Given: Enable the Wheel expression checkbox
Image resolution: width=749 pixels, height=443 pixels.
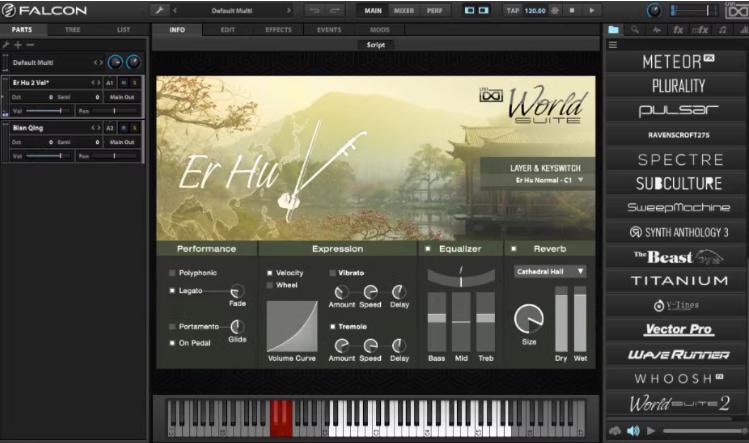Looking at the screenshot, I should coord(269,285).
